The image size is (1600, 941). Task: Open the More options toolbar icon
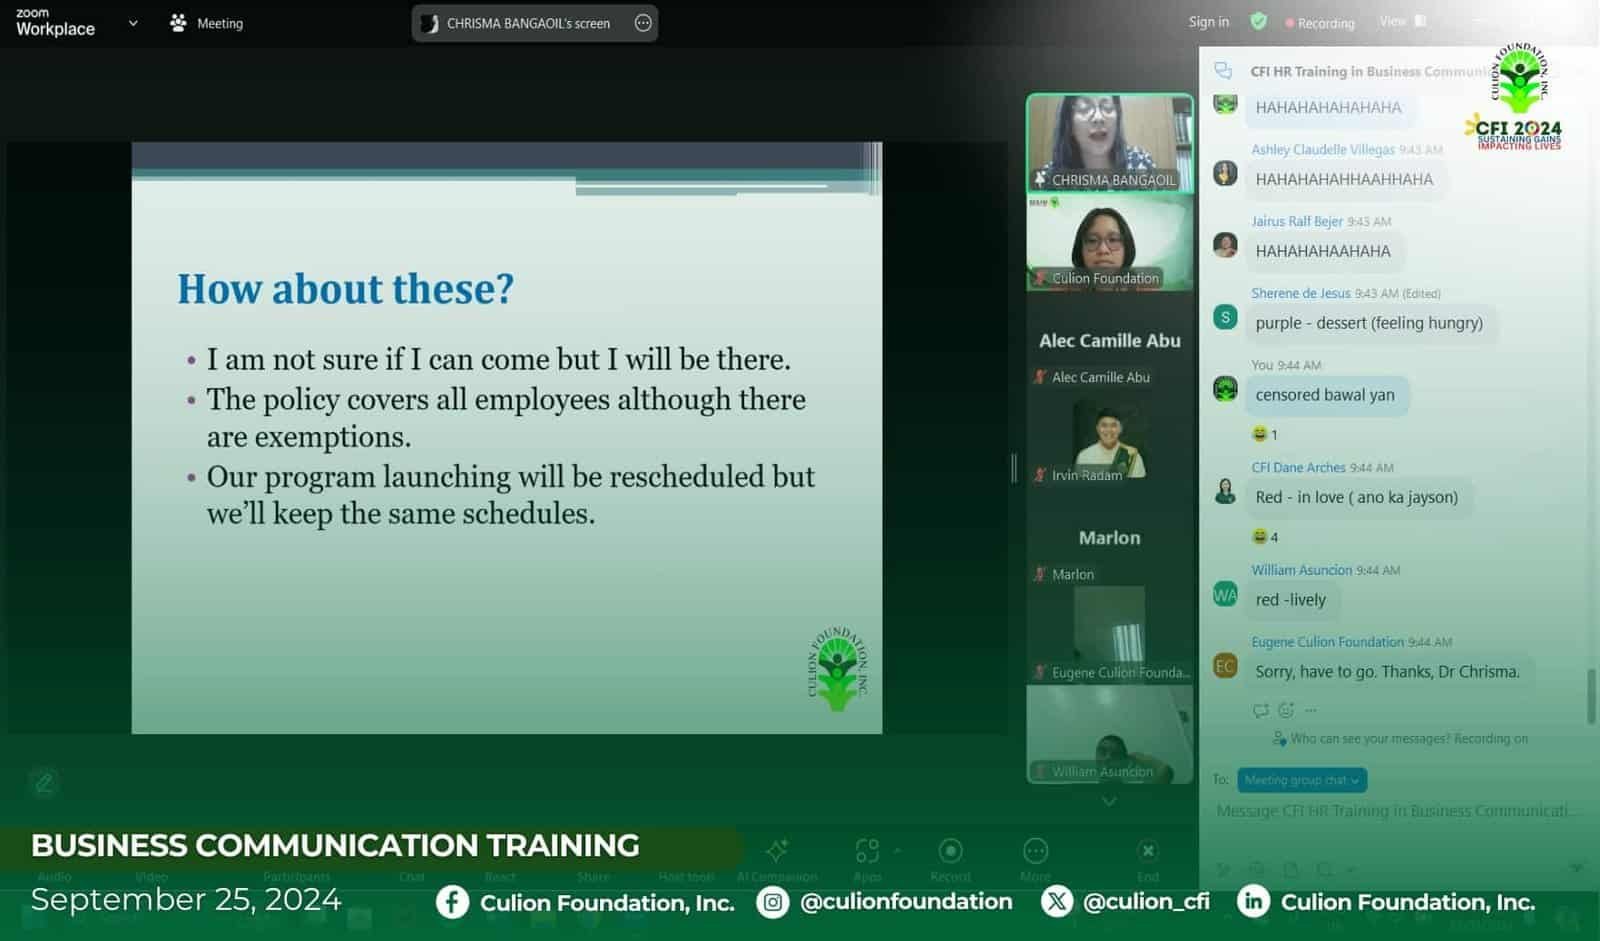(x=1035, y=851)
